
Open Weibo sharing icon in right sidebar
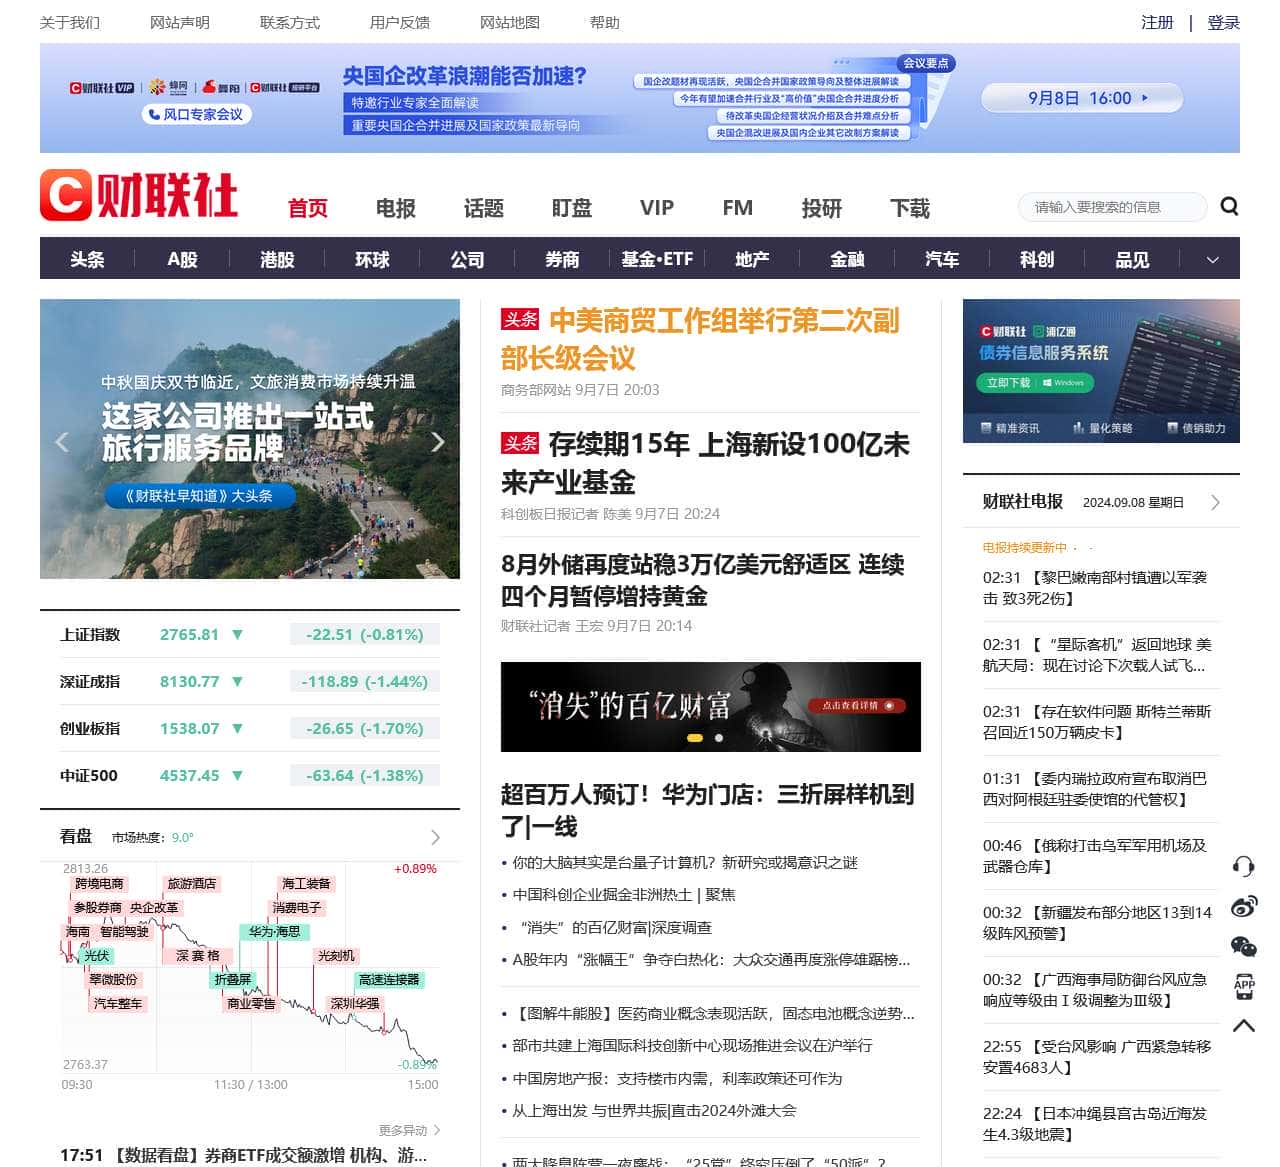tap(1243, 905)
